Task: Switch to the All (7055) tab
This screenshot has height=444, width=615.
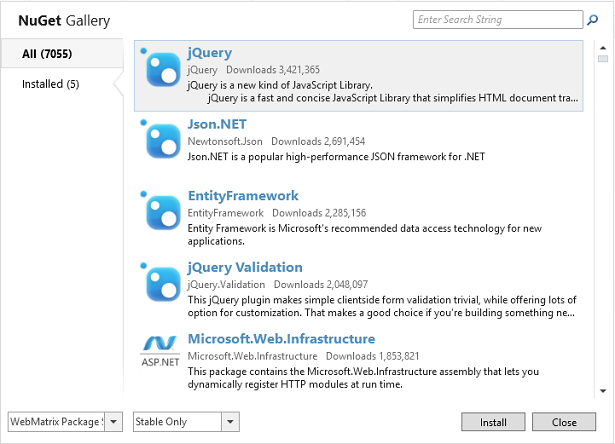Action: [47, 53]
